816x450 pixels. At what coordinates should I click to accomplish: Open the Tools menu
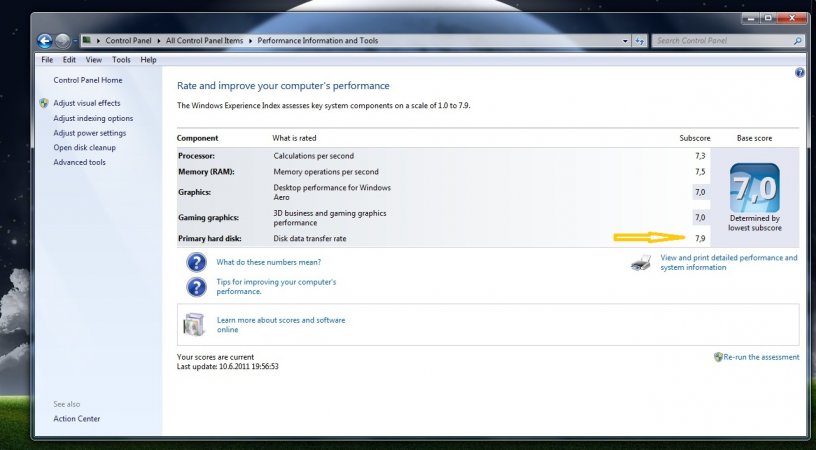pyautogui.click(x=121, y=60)
